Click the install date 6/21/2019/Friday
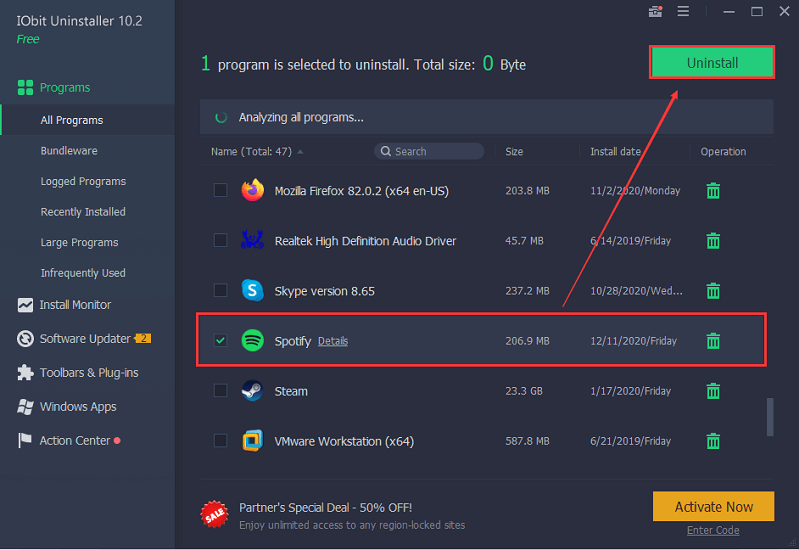Viewport: 799px width, 550px height. pos(630,441)
